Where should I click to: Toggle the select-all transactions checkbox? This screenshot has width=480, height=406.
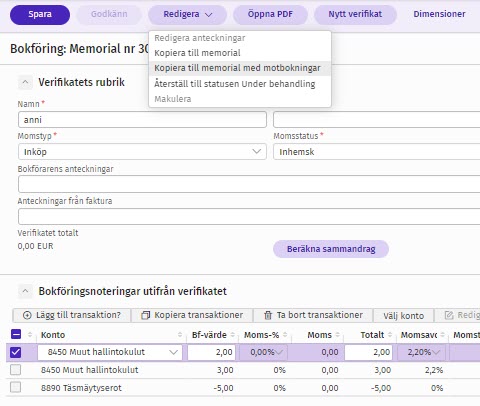pyautogui.click(x=16, y=334)
